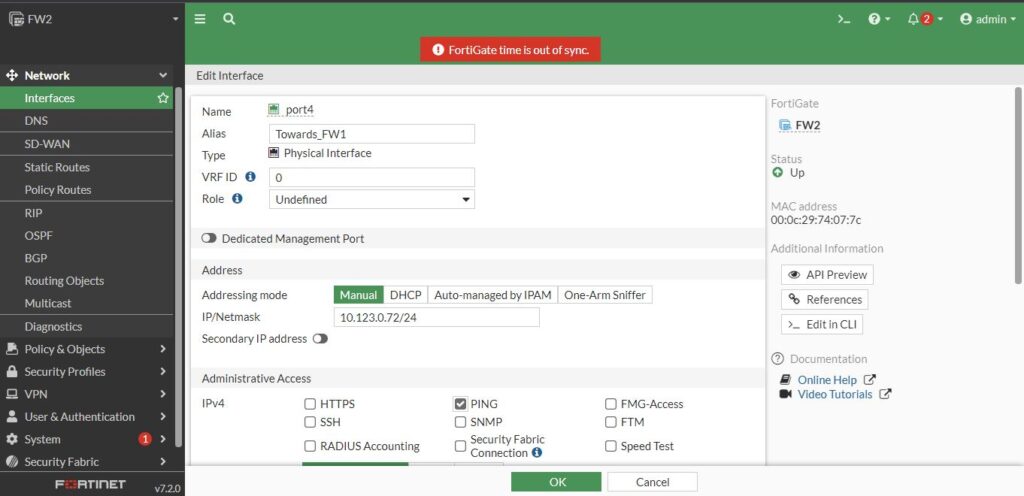Click the search magnifier icon
Screen dimensions: 1024x496
(x=229, y=19)
